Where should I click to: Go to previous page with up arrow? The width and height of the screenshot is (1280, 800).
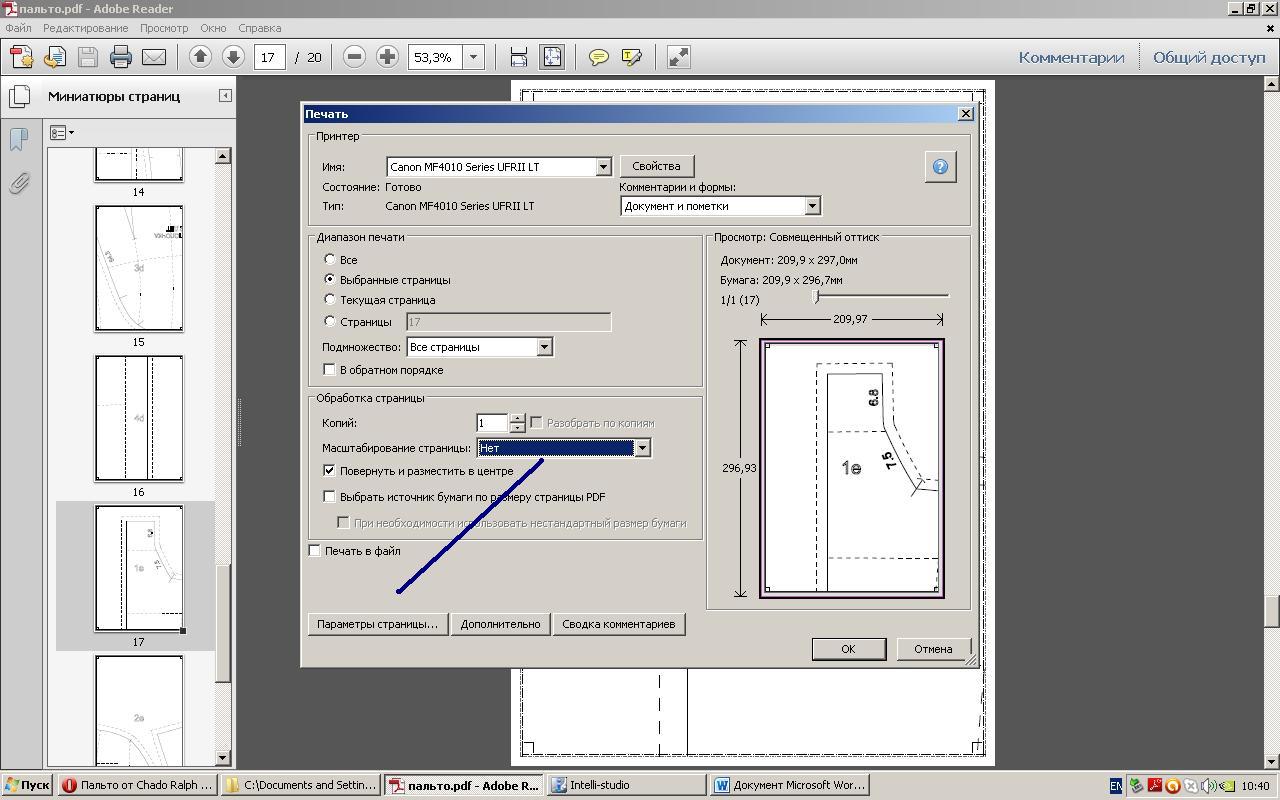[x=200, y=57]
